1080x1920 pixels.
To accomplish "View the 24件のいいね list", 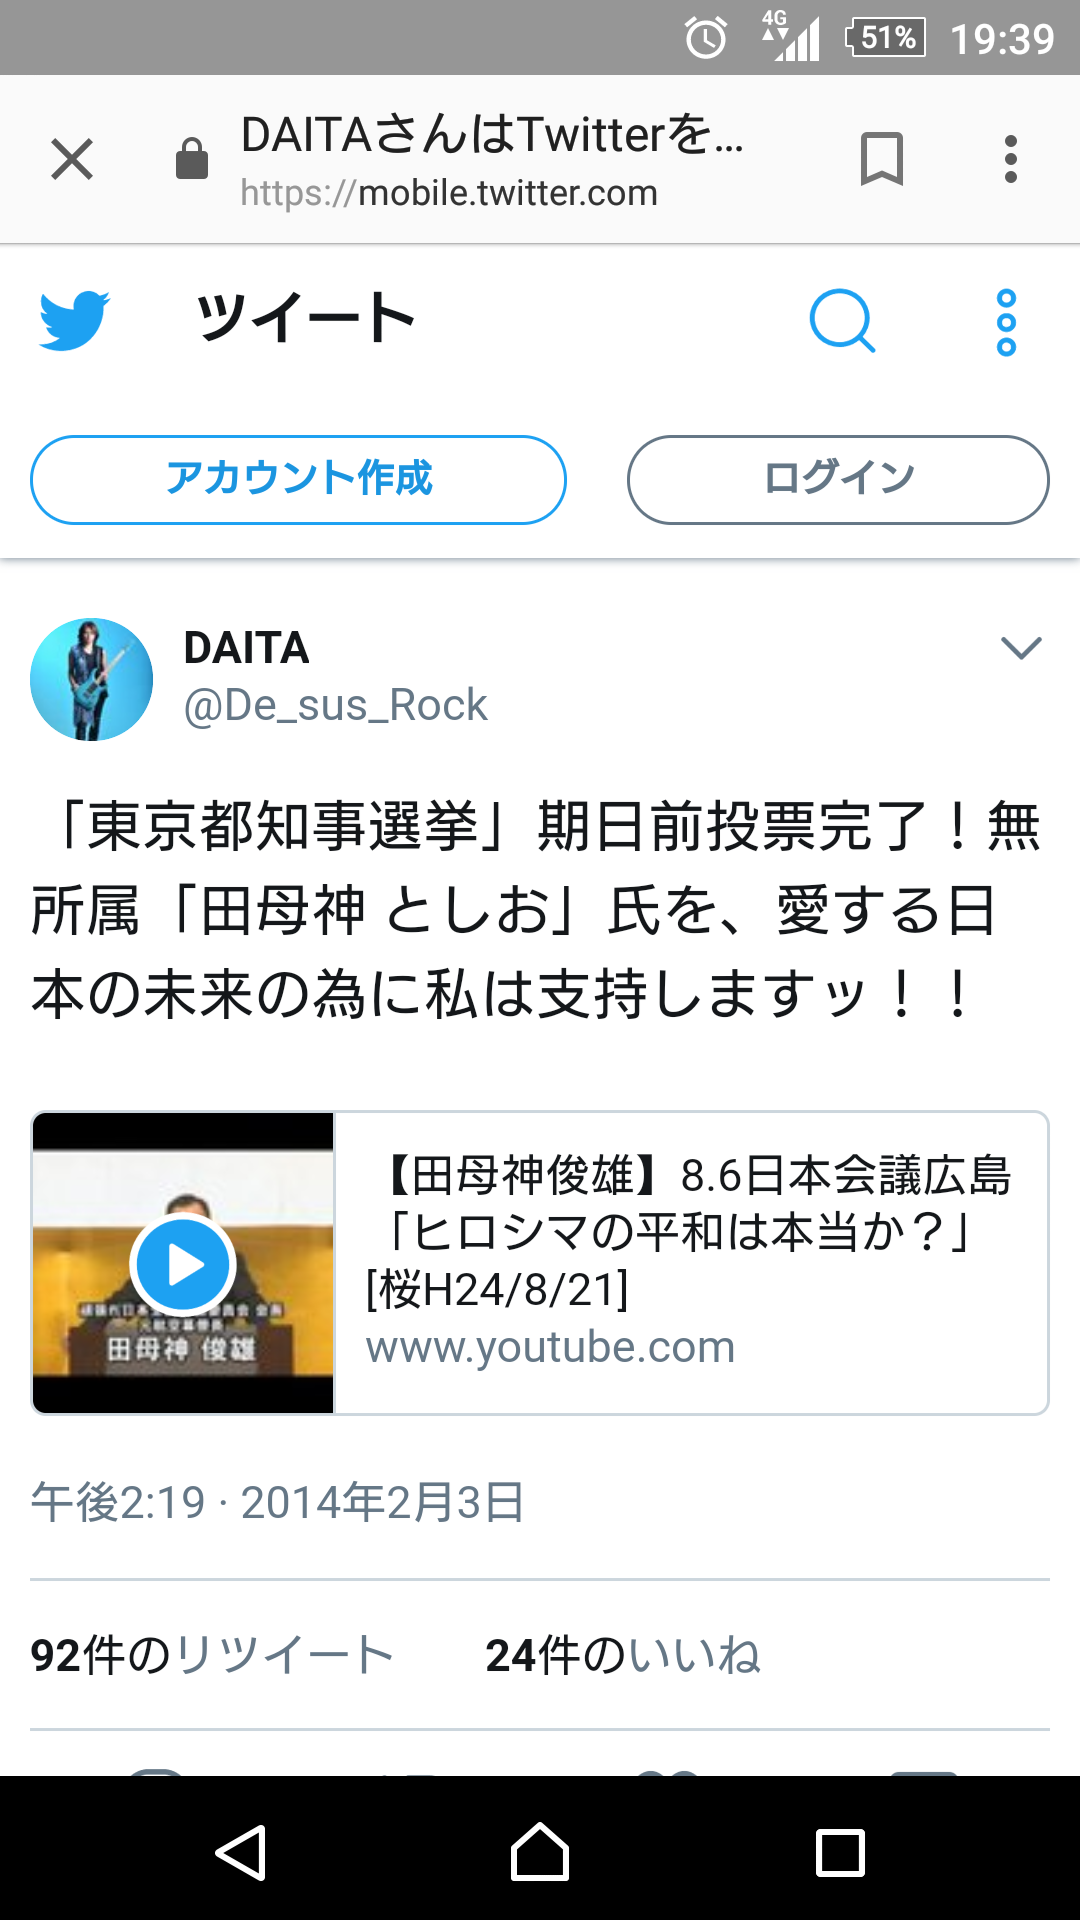I will pos(623,1655).
